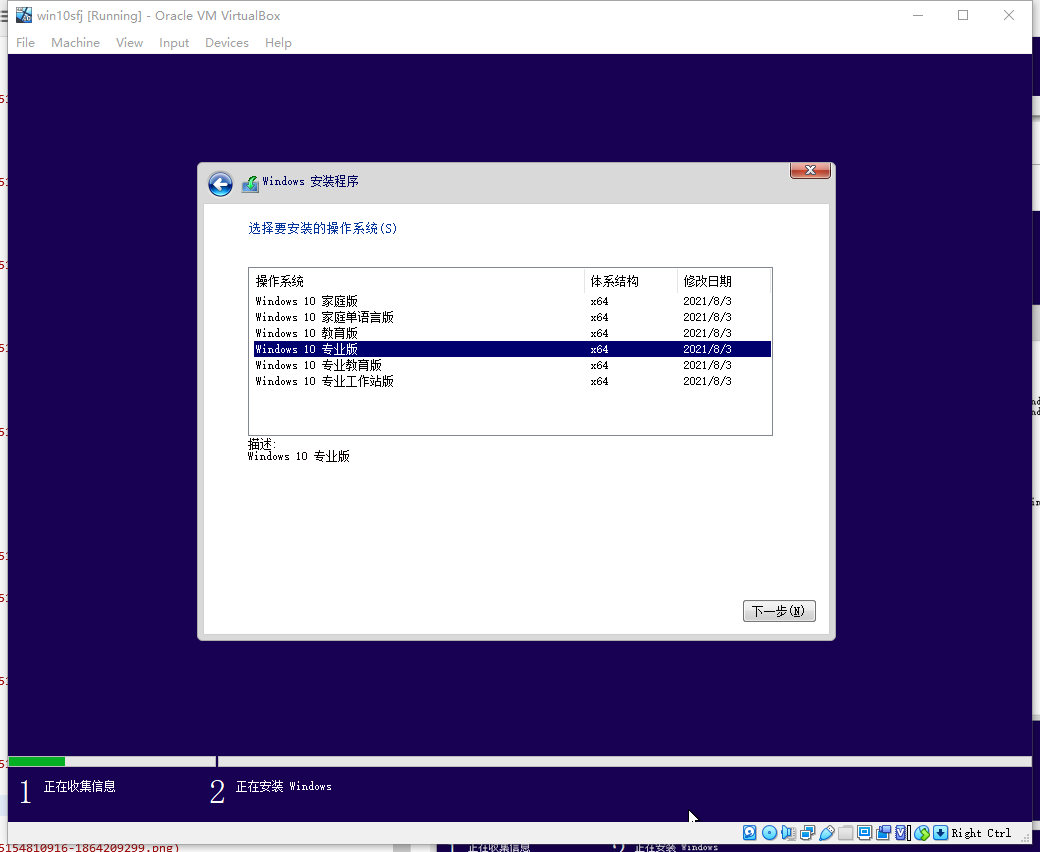Viewport: 1040px width, 852px height.
Task: Open the Machine menu
Action: [76, 42]
